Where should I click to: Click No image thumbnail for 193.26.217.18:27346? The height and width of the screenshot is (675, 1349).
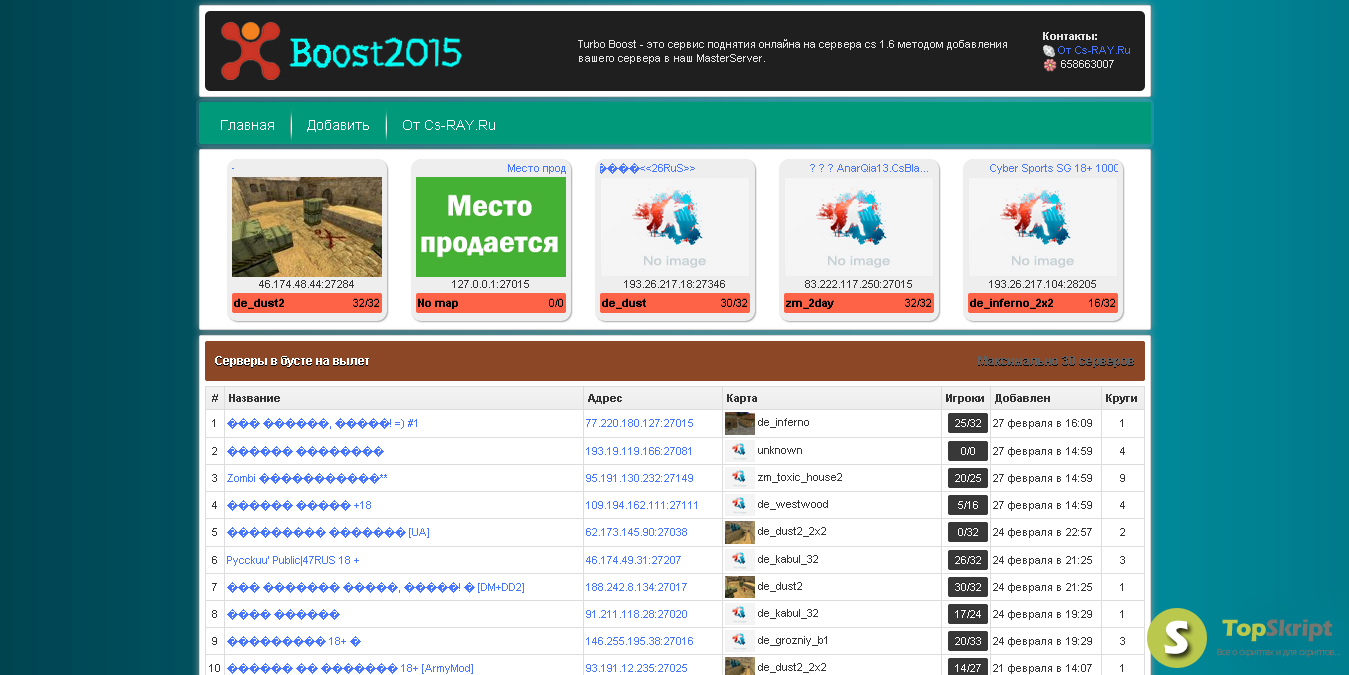tap(675, 227)
